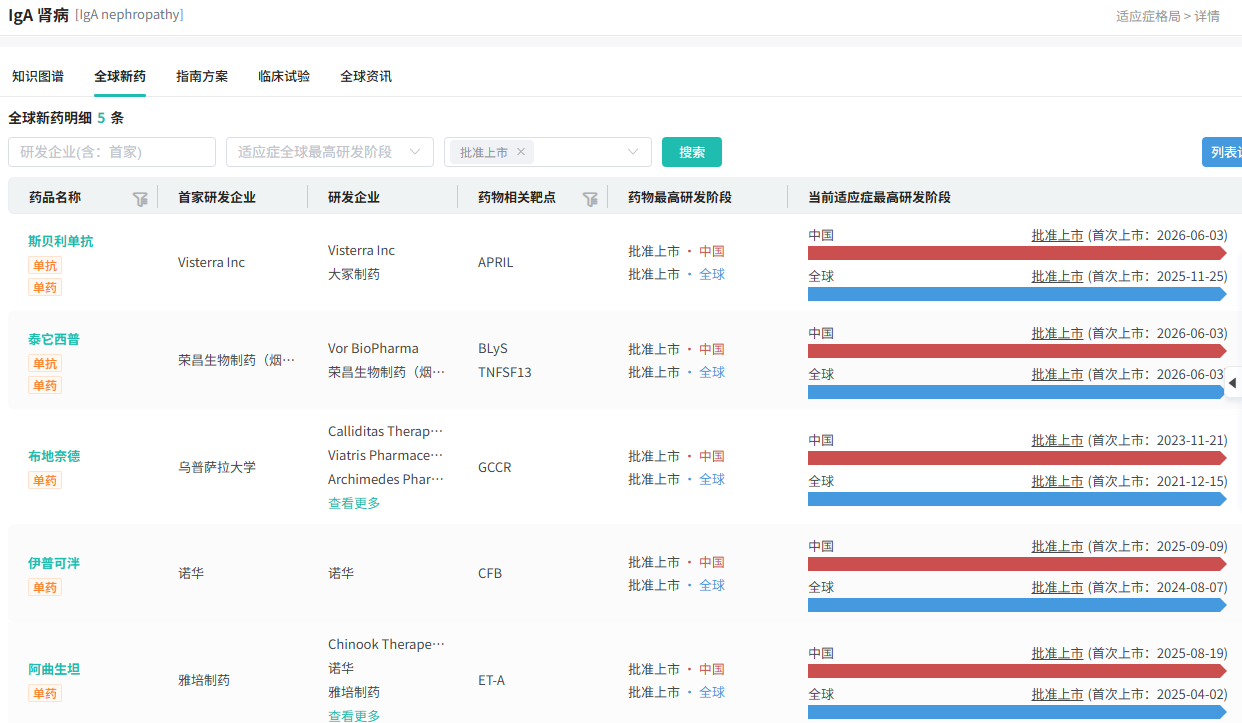Click Calliditas Therap… company text
Screen dimensions: 1242x723
[x=385, y=431]
